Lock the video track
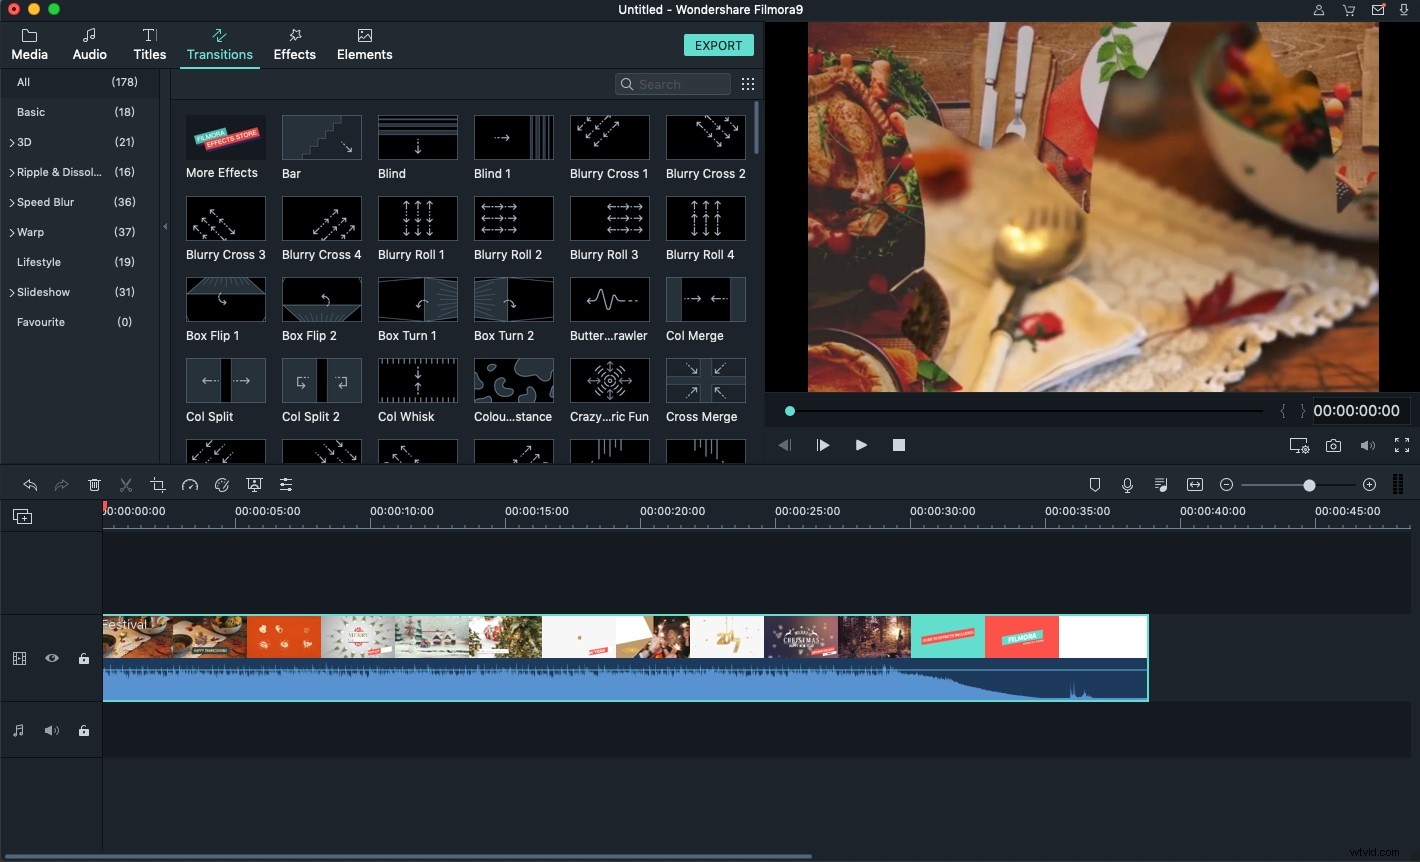This screenshot has height=862, width=1420. click(x=84, y=658)
